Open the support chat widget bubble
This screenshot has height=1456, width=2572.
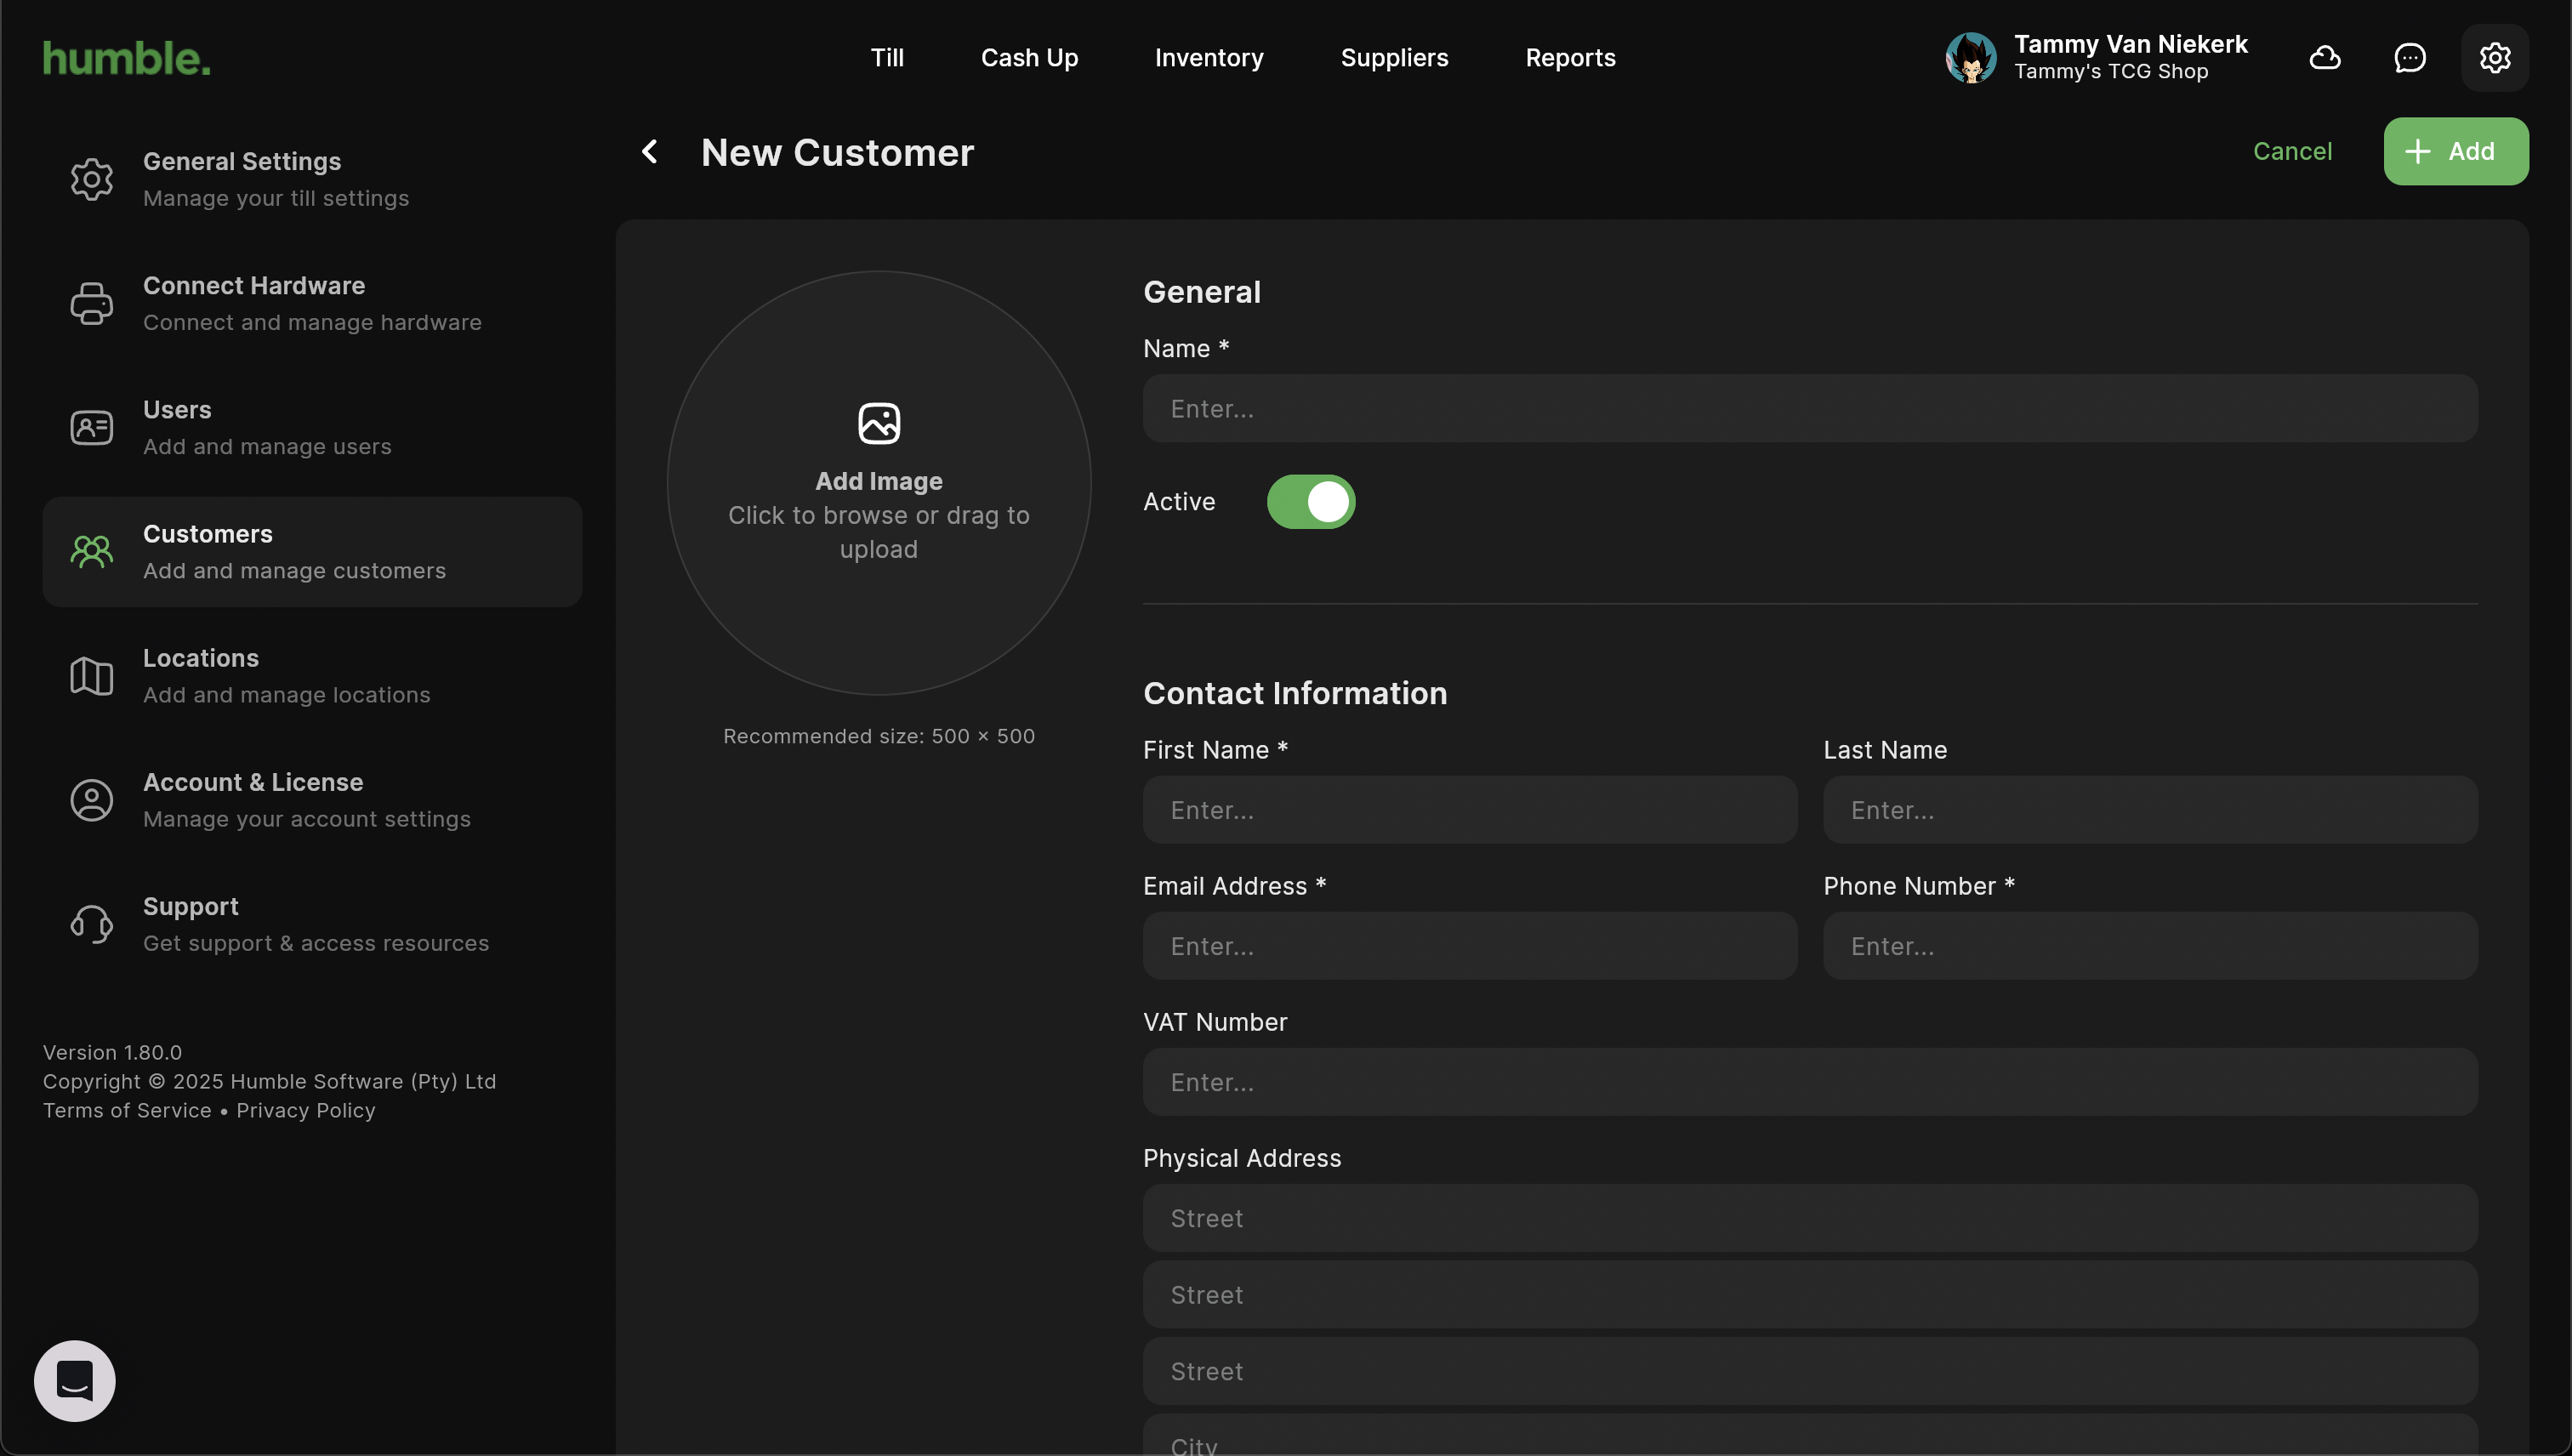(x=75, y=1380)
